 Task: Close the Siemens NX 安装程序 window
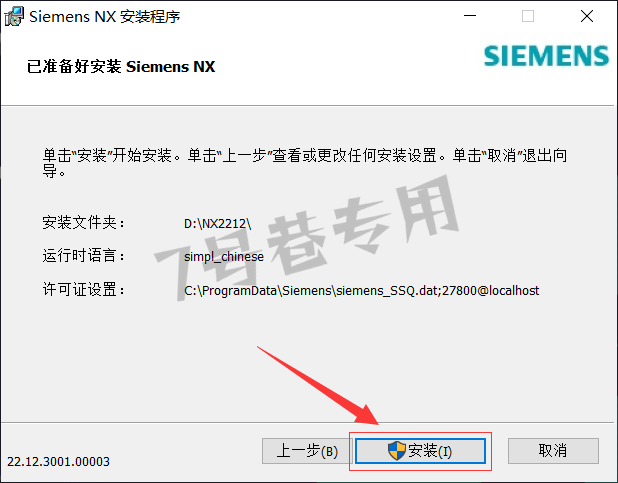tap(587, 16)
